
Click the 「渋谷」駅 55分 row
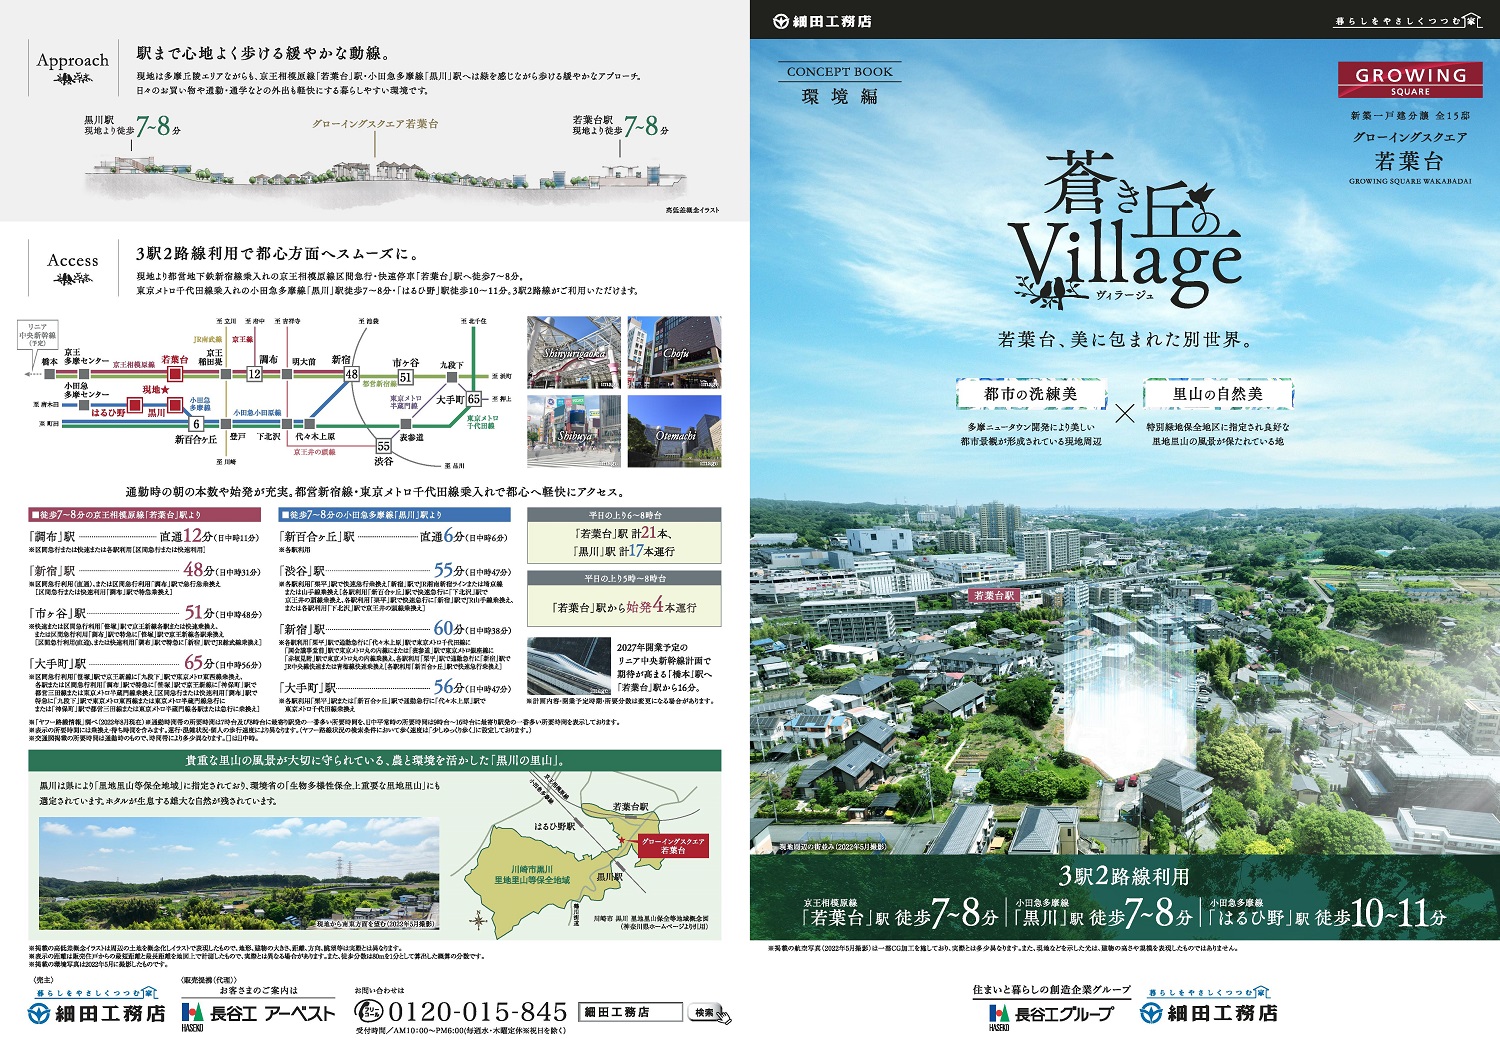coord(395,570)
